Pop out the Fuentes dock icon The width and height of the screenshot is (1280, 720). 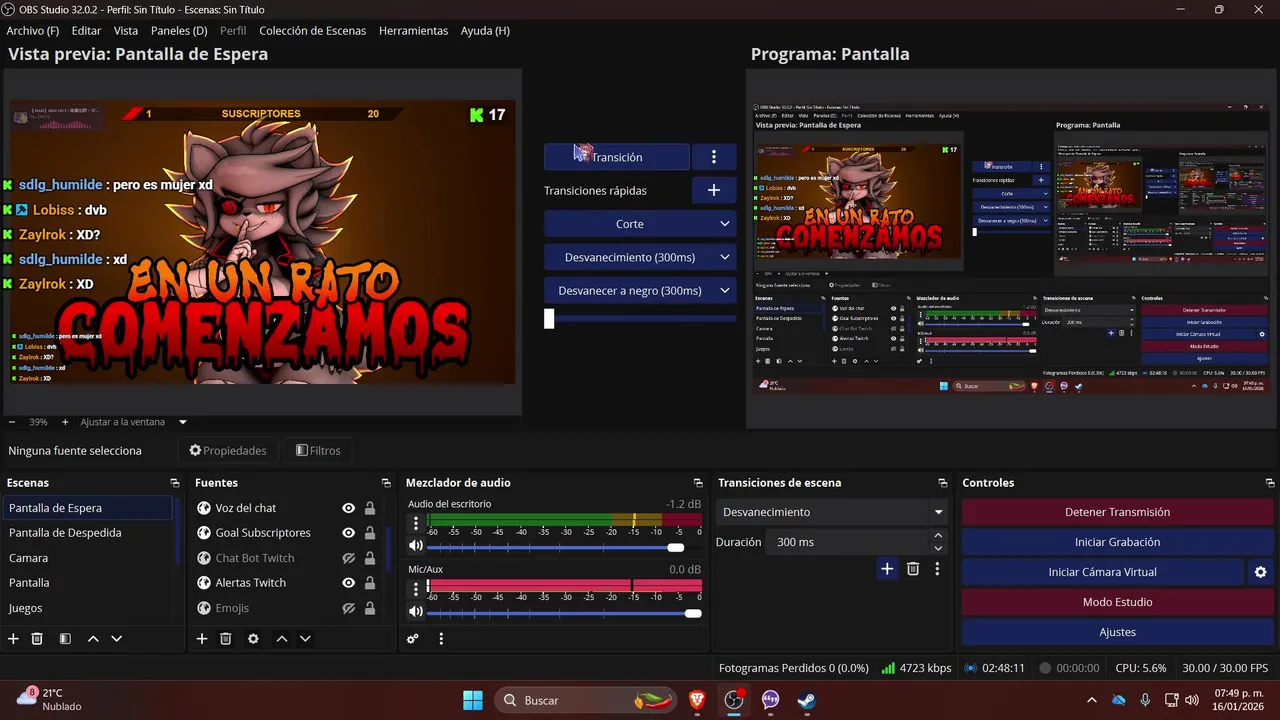[386, 483]
